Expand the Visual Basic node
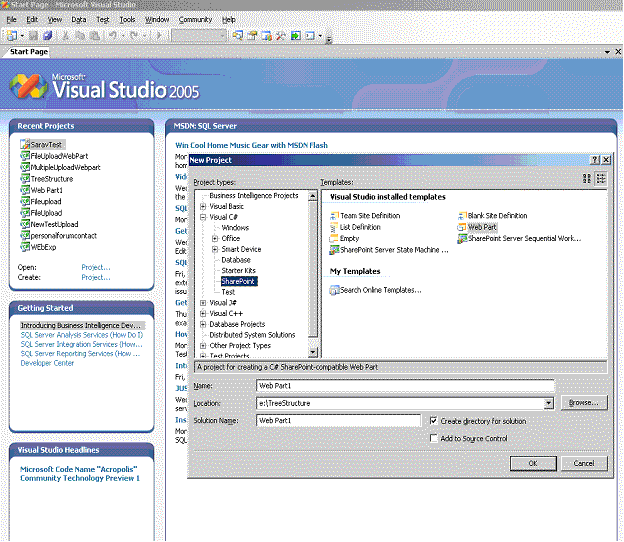The image size is (624, 542). [203, 207]
